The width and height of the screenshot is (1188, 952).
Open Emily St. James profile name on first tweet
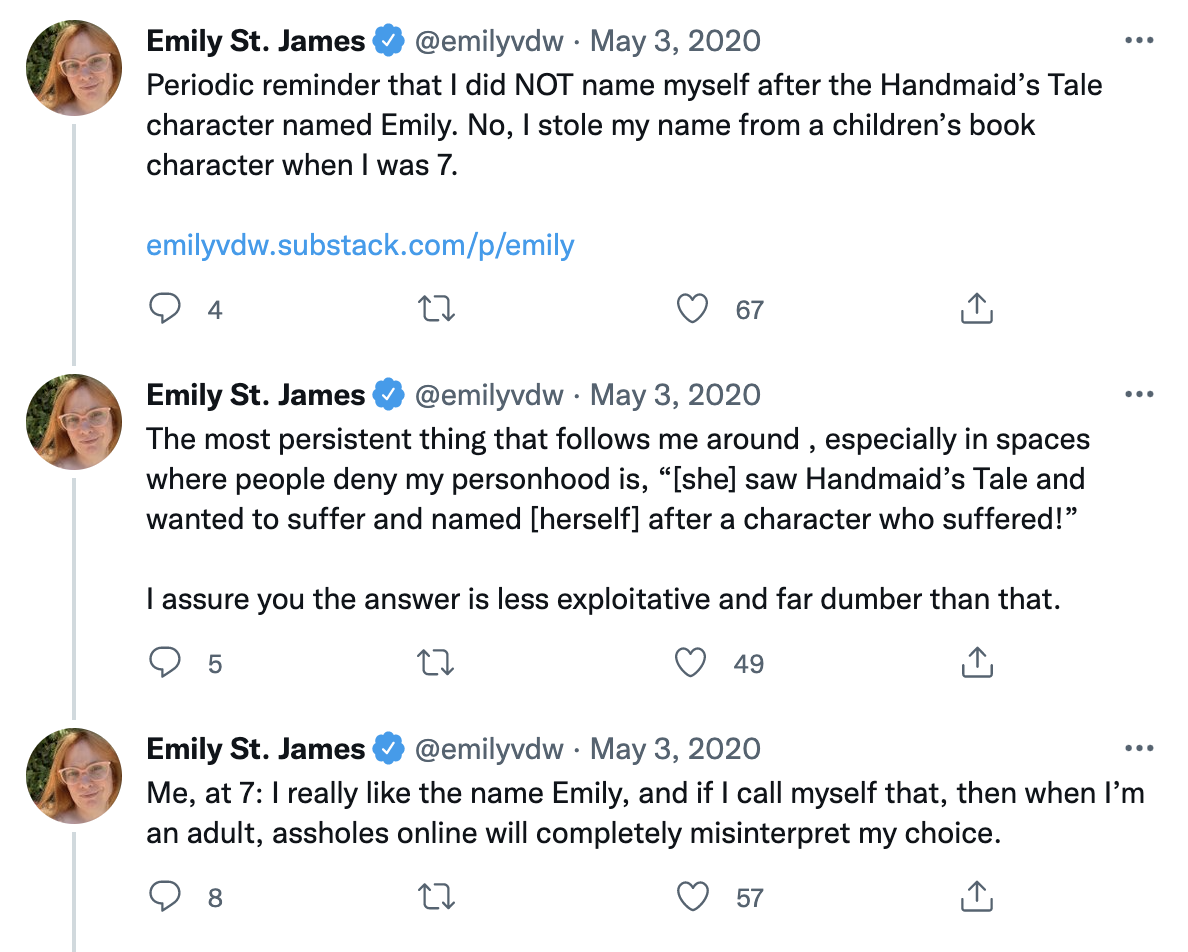[x=256, y=41]
